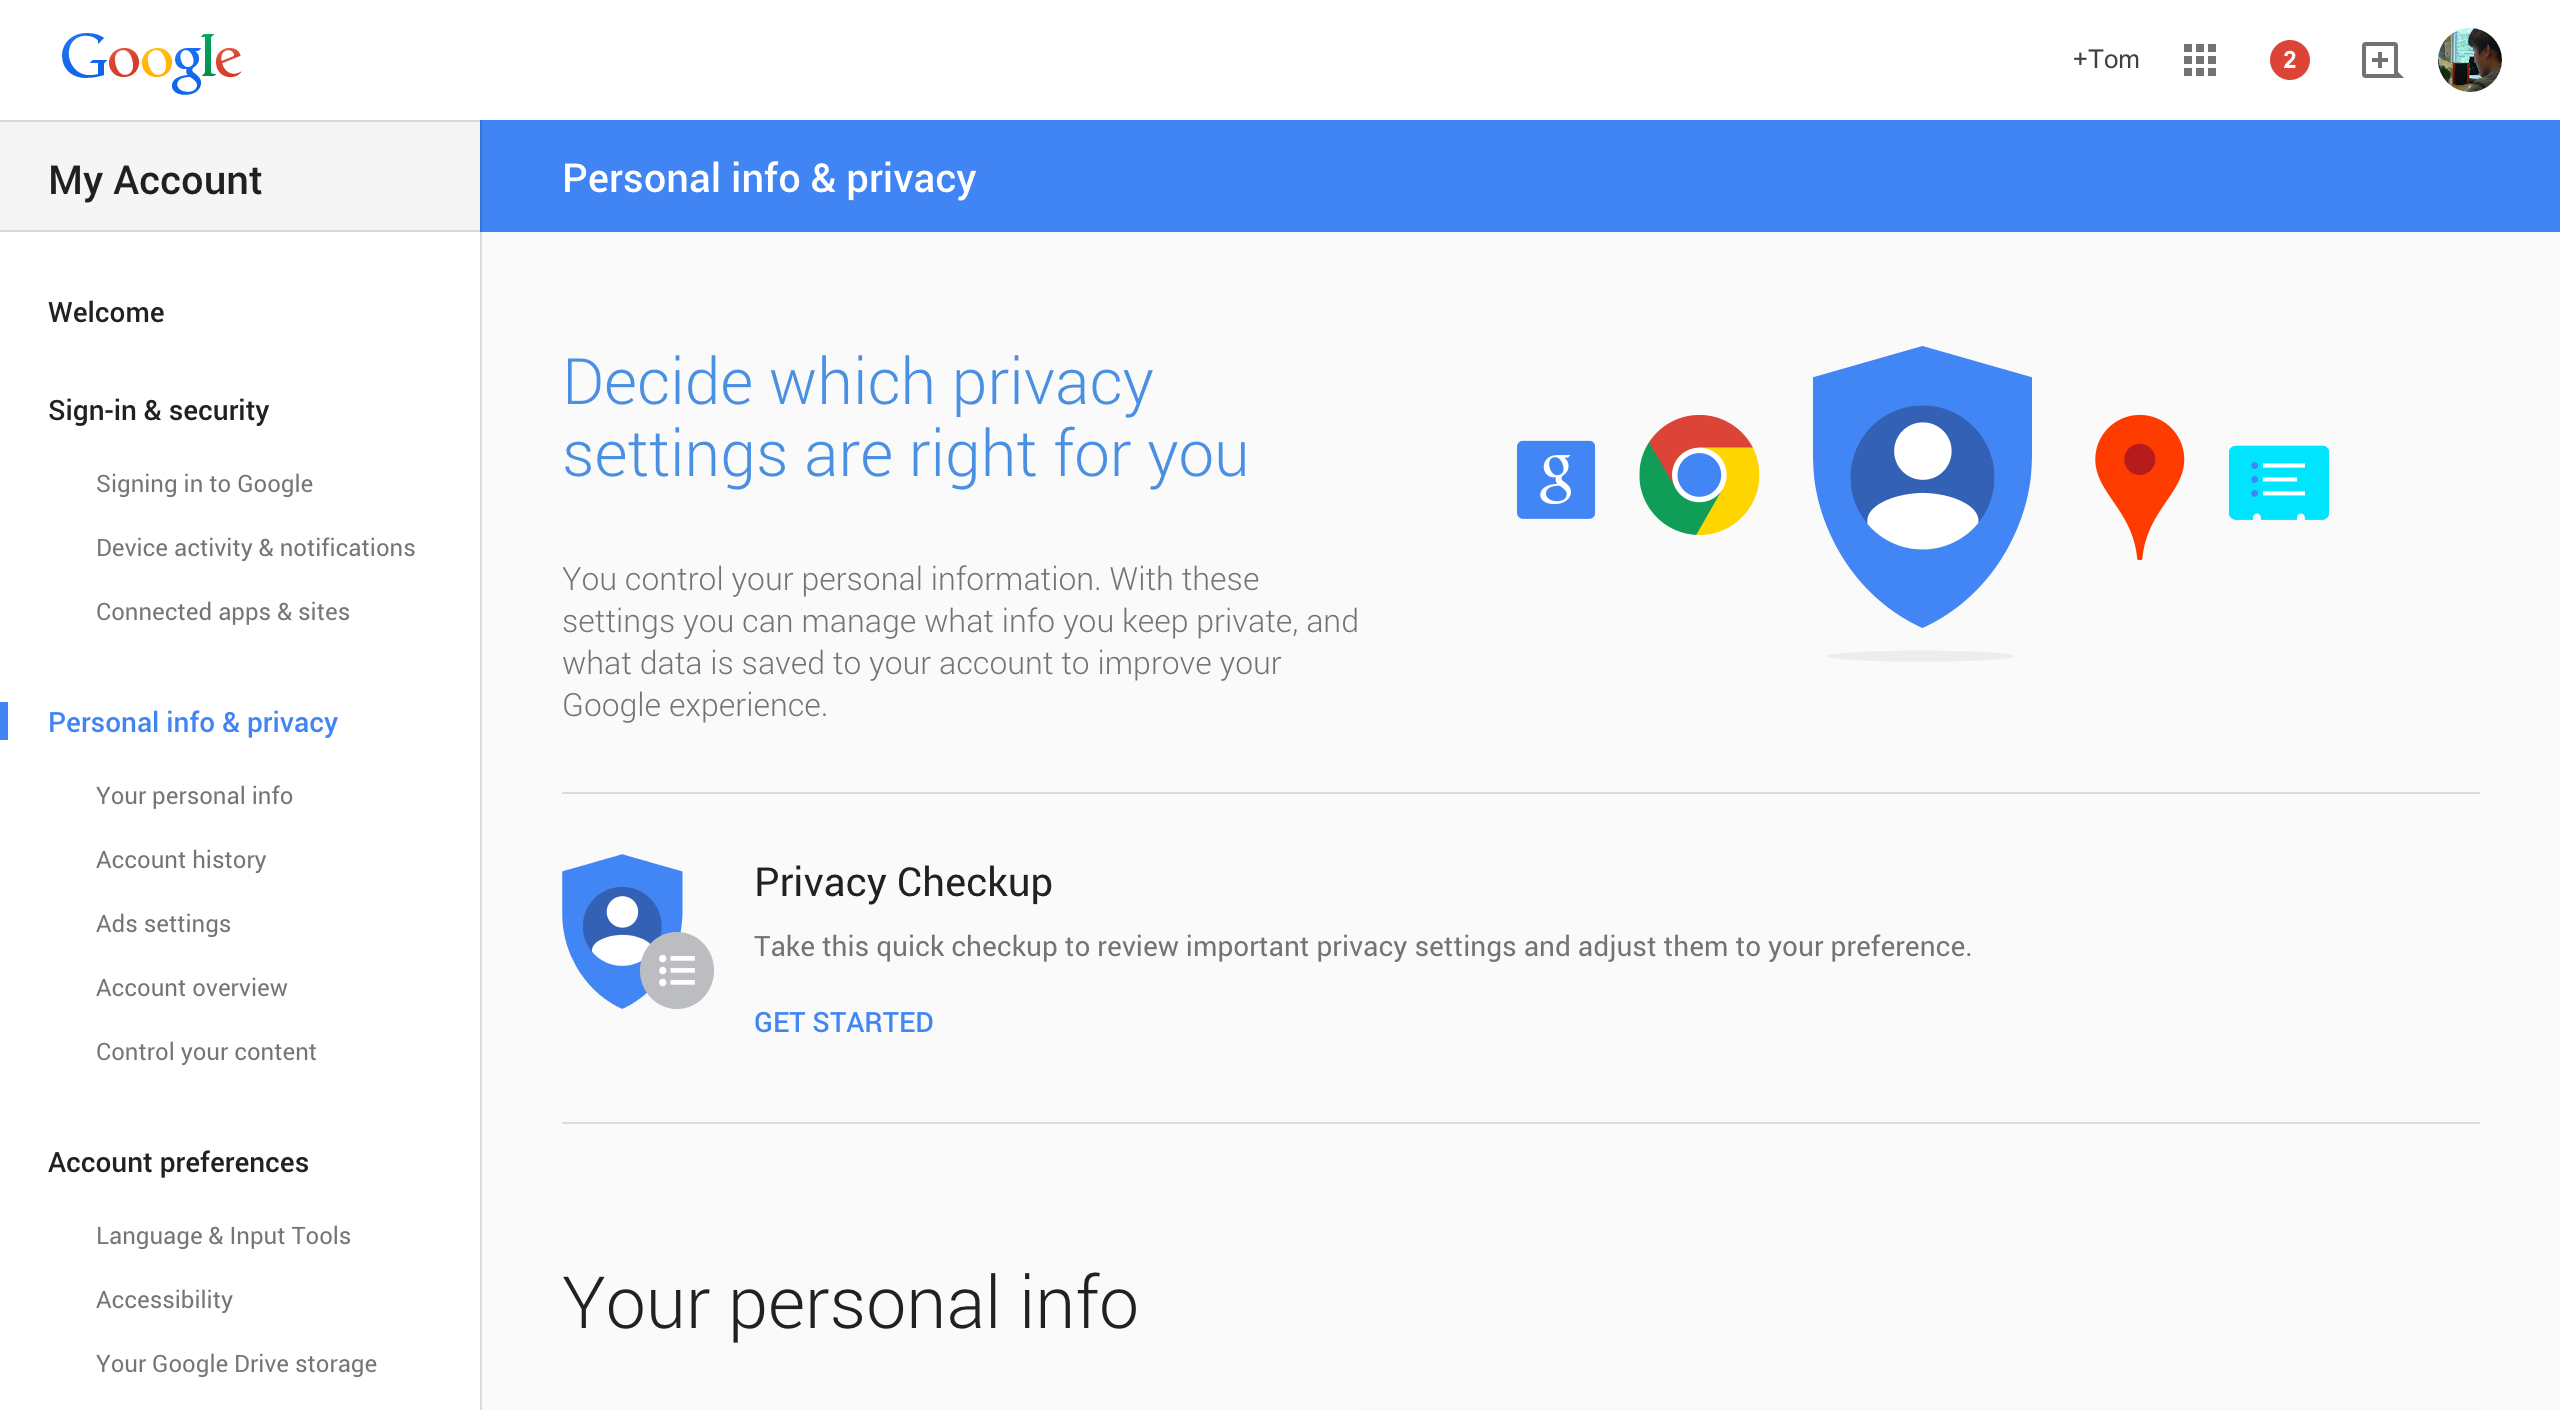Go to Welcome section
This screenshot has height=1410, width=2560.
coord(106,312)
